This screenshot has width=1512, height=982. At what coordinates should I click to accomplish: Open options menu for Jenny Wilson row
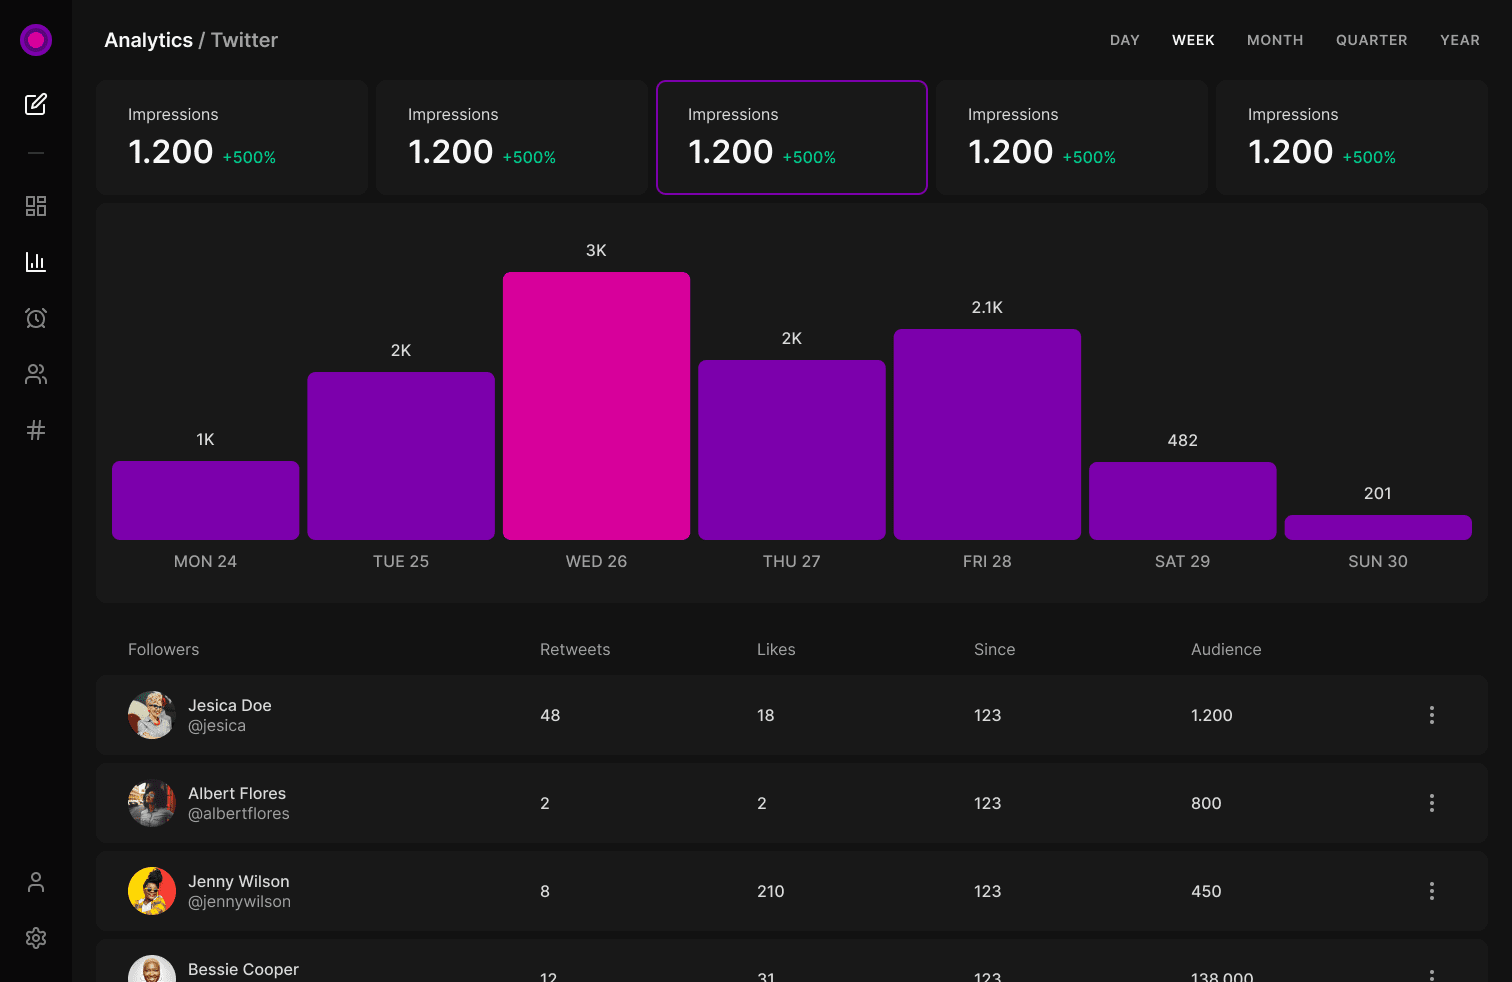pos(1431,891)
